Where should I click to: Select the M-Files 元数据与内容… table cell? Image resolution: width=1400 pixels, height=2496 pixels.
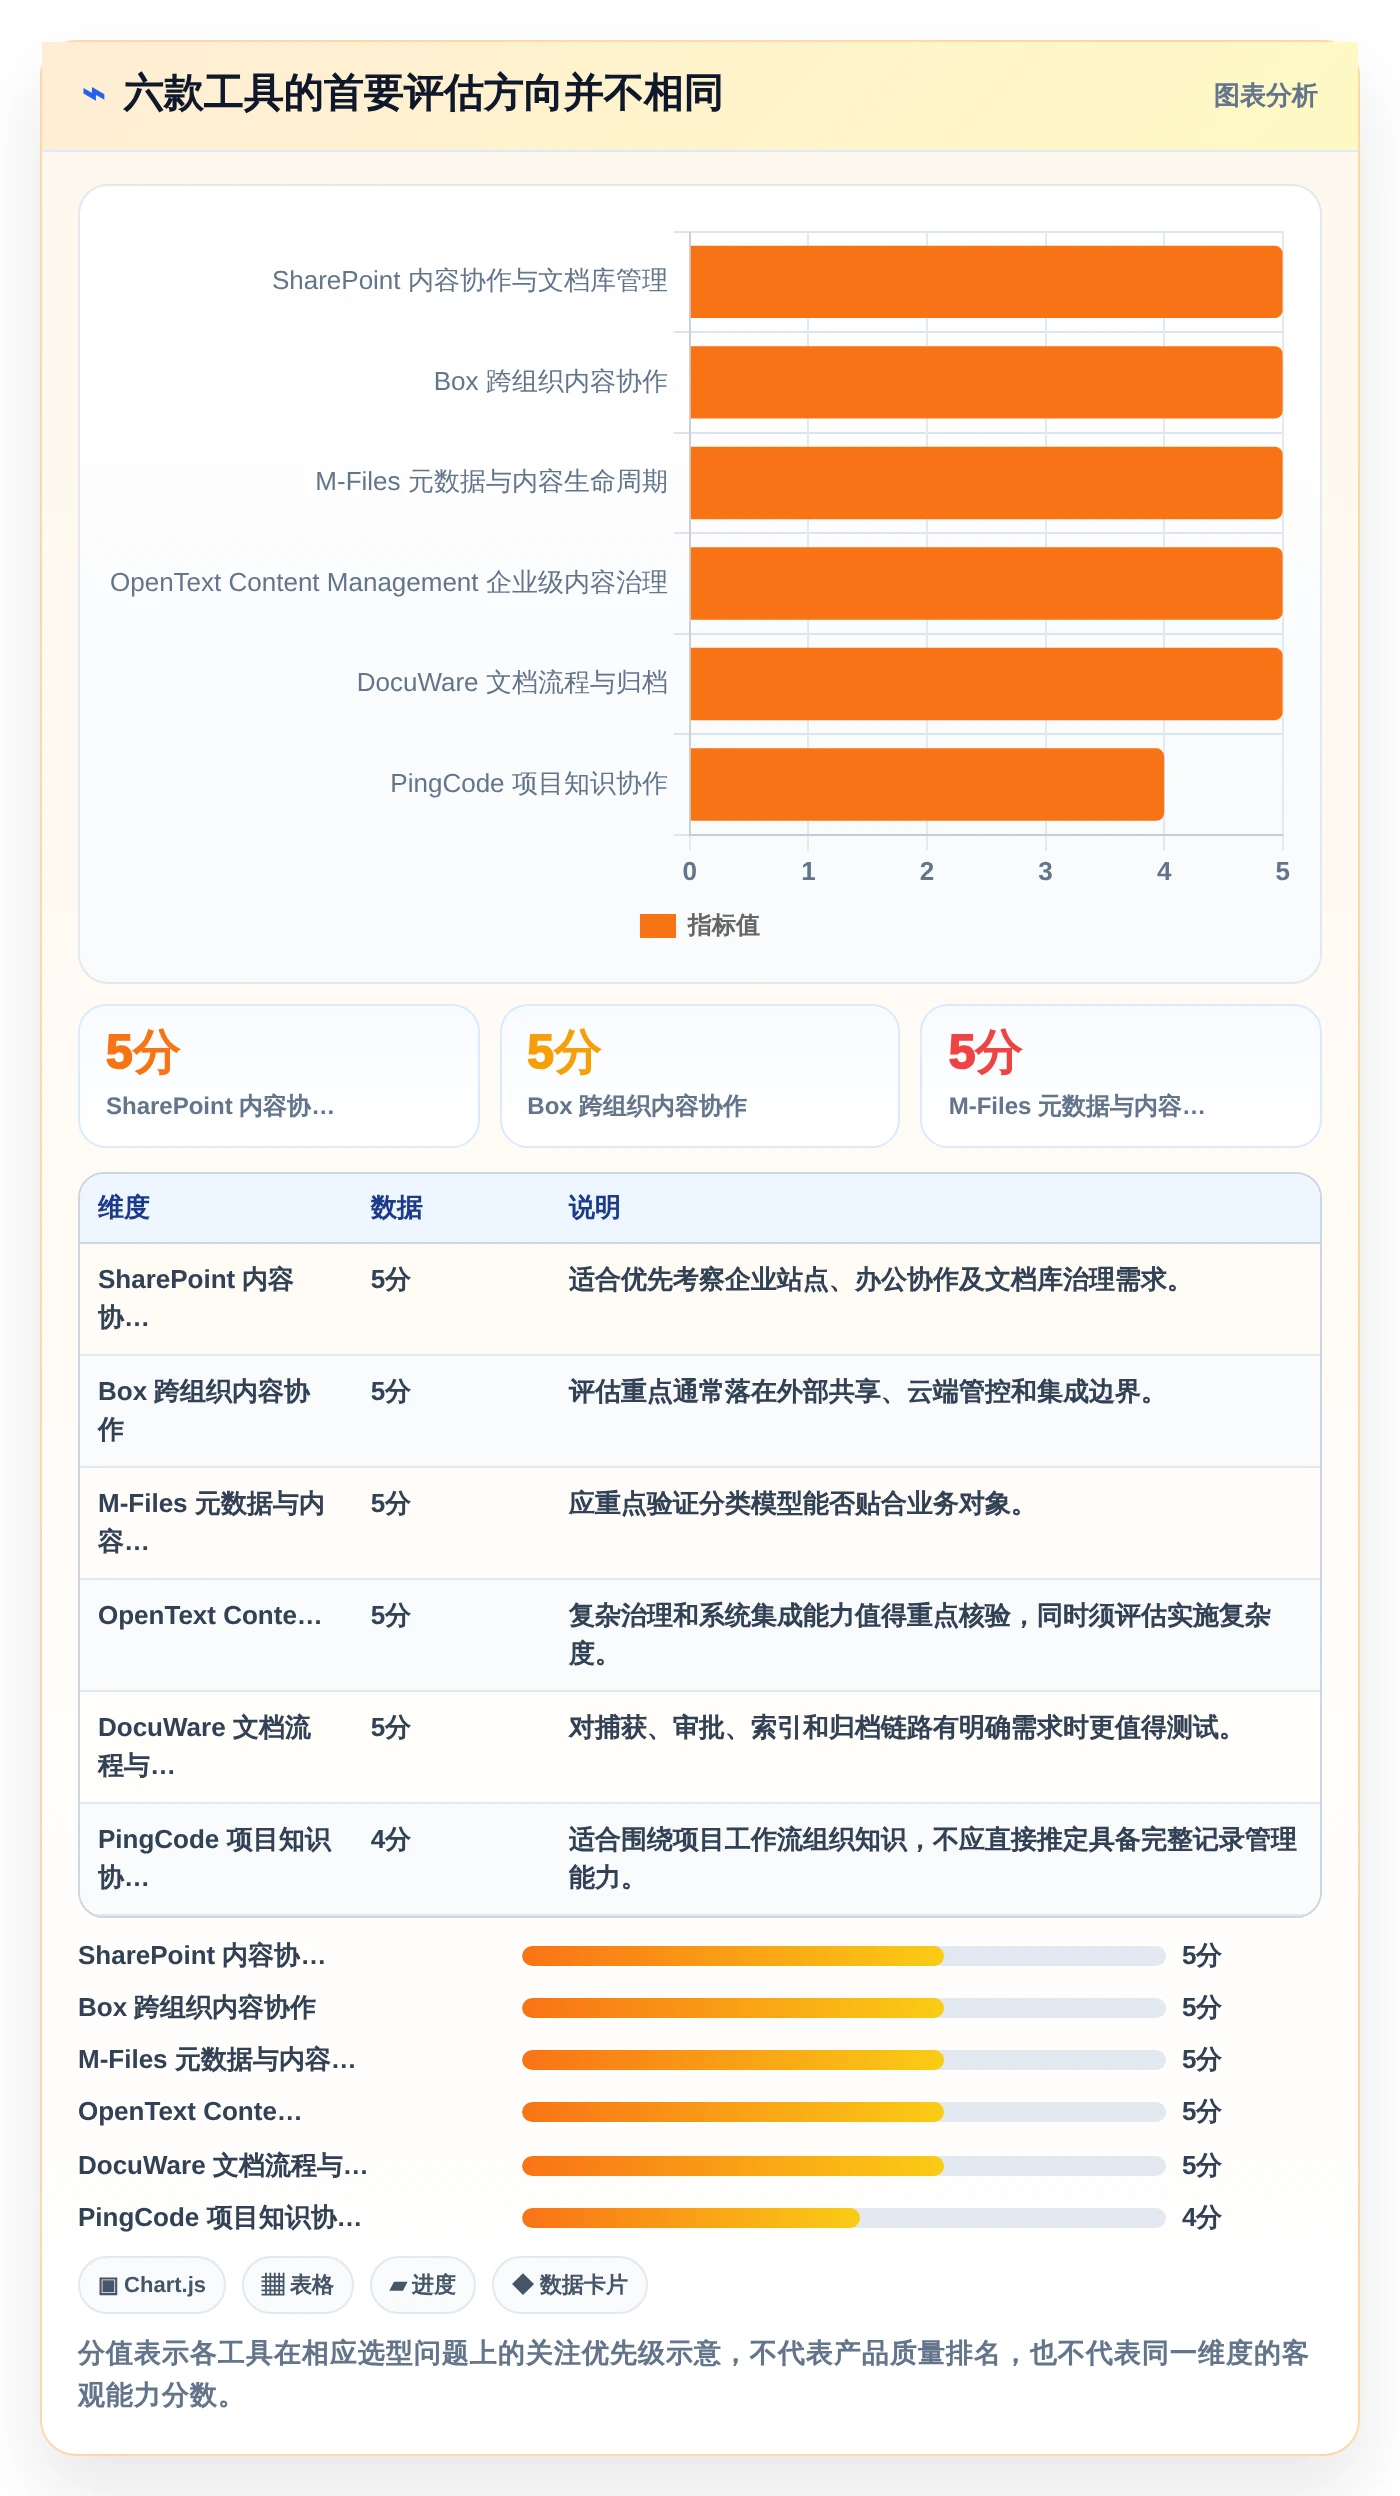(x=215, y=1523)
